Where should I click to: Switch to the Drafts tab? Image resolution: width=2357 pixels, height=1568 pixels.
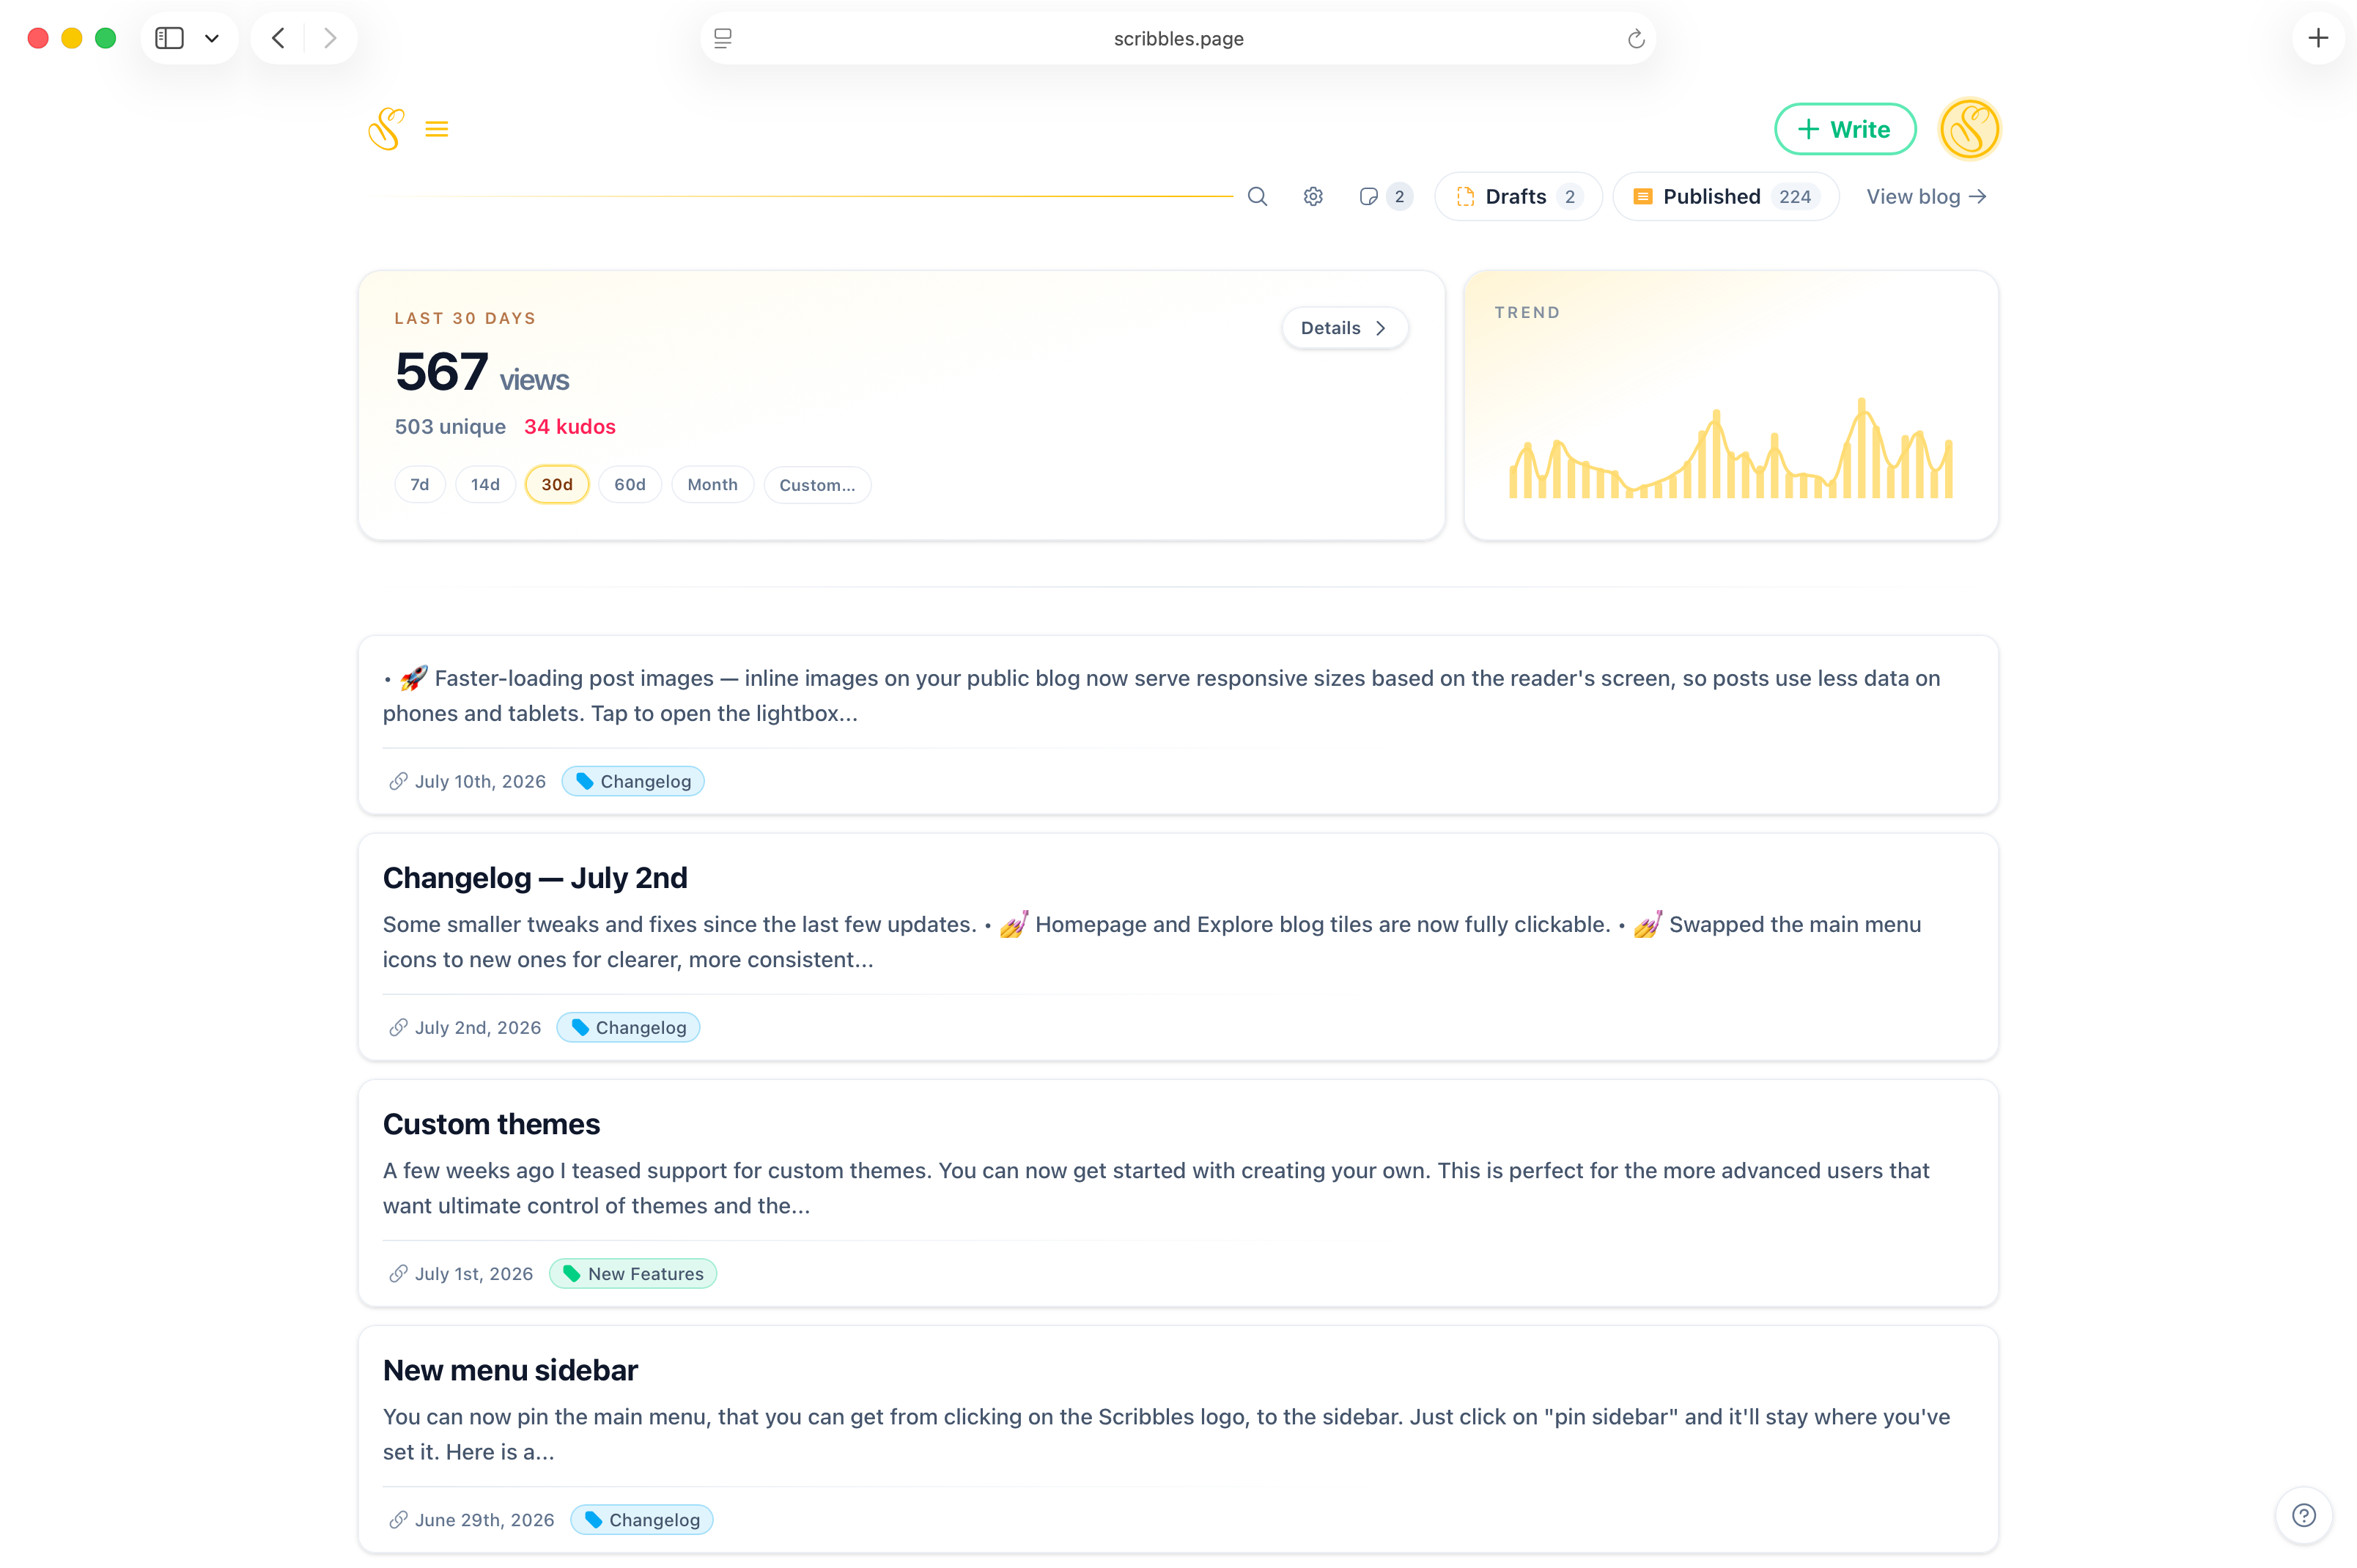tap(1518, 197)
